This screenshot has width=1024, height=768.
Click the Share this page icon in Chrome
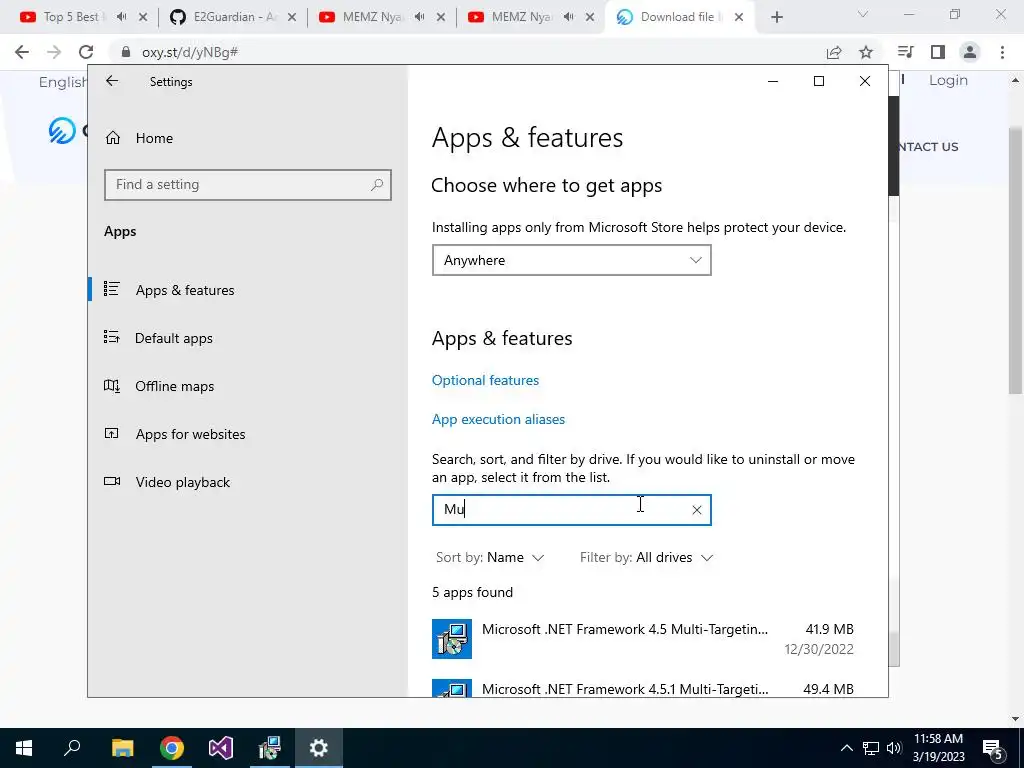(834, 52)
